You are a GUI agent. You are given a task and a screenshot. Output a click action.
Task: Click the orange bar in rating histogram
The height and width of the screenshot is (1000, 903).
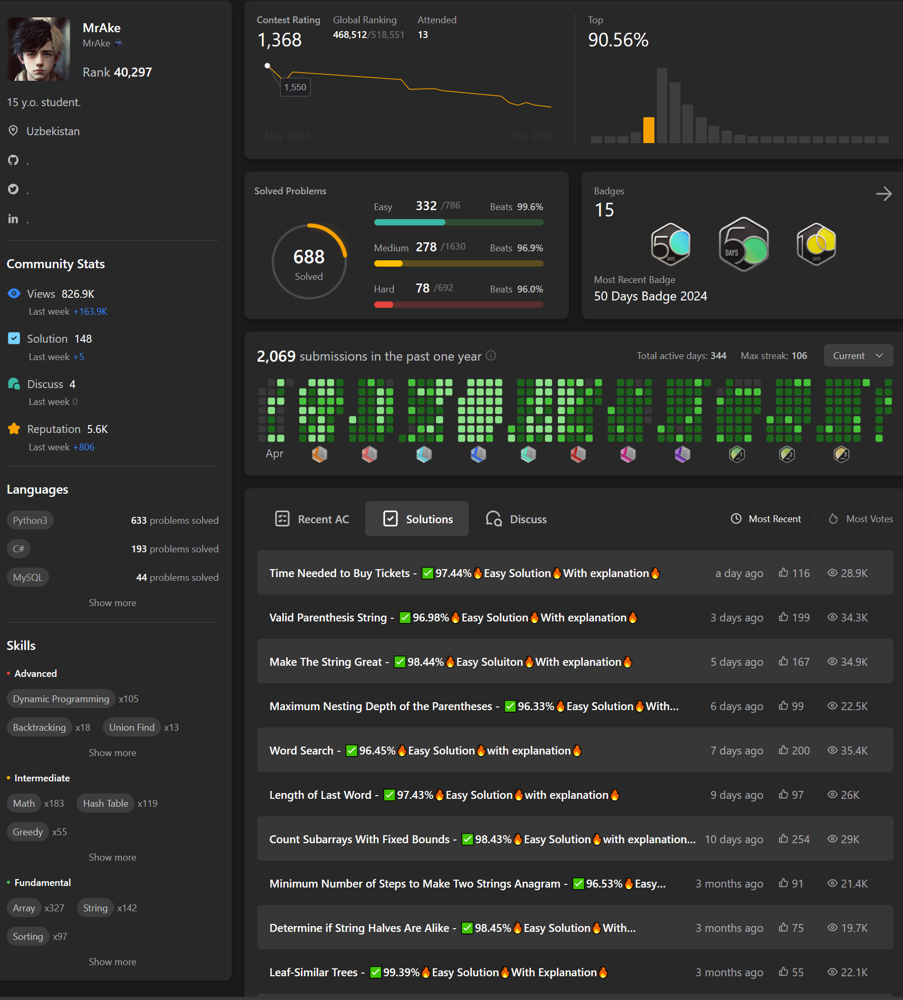point(649,130)
